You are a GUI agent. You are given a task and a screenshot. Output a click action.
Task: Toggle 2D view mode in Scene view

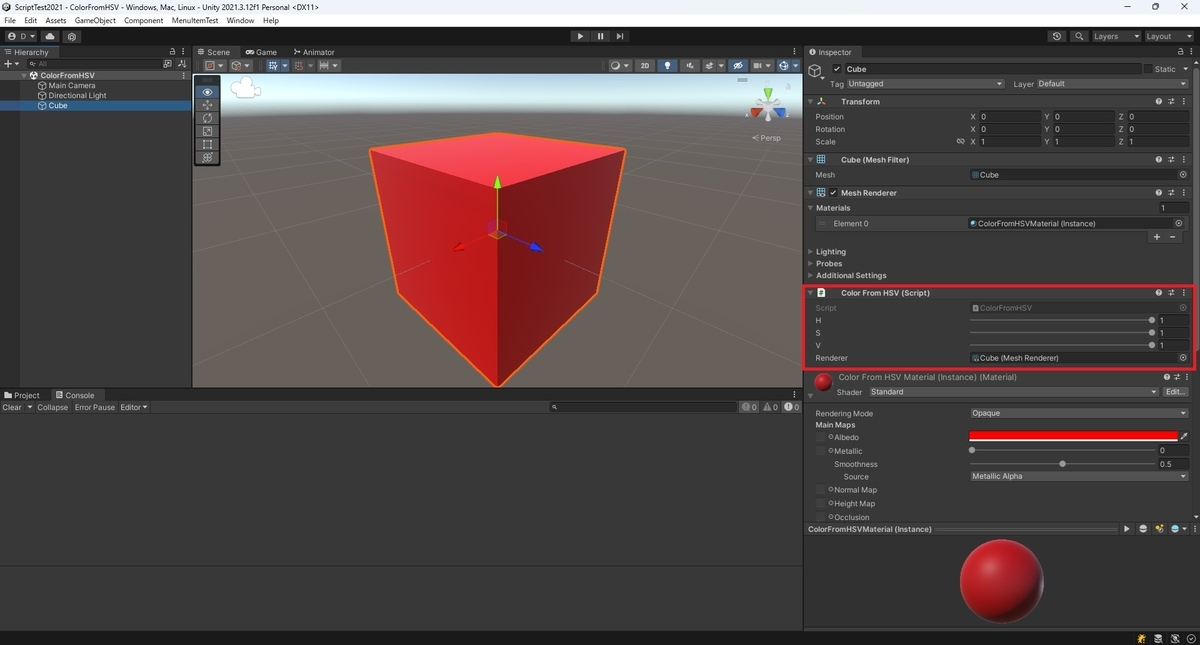(644, 65)
